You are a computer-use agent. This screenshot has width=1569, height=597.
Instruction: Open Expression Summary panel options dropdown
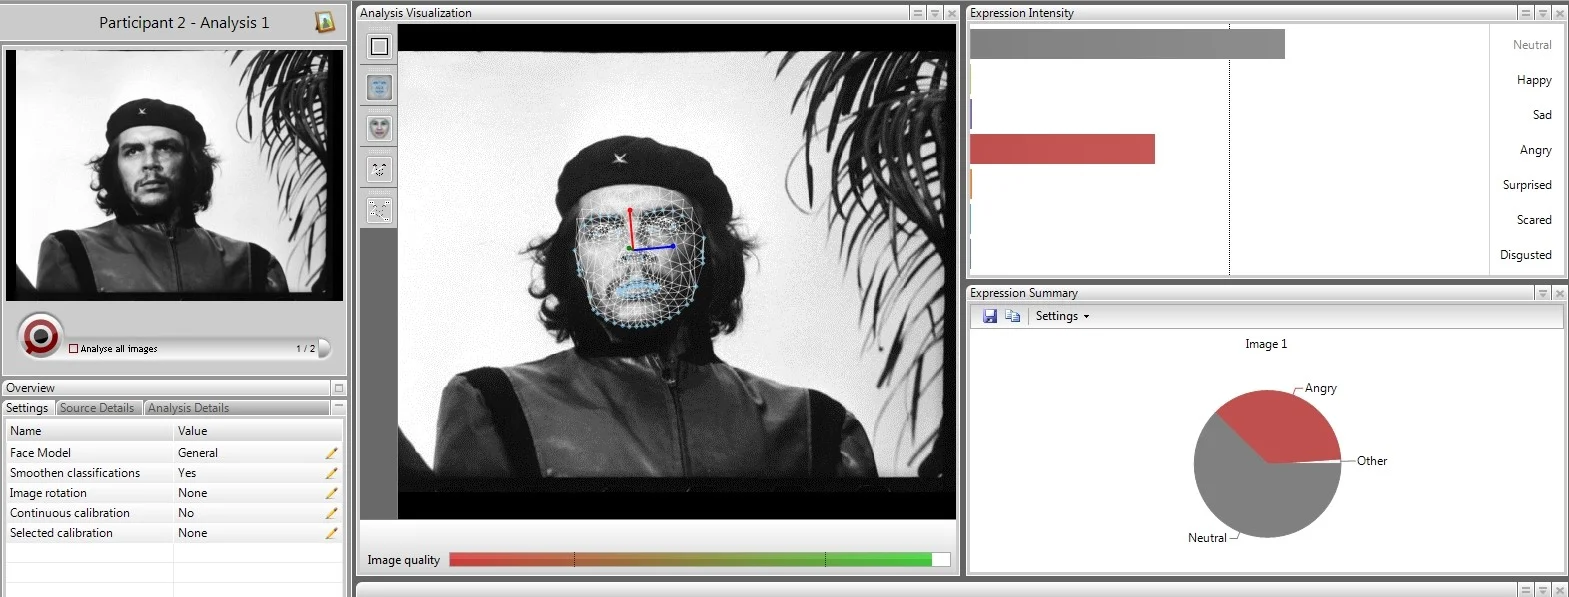1543,293
